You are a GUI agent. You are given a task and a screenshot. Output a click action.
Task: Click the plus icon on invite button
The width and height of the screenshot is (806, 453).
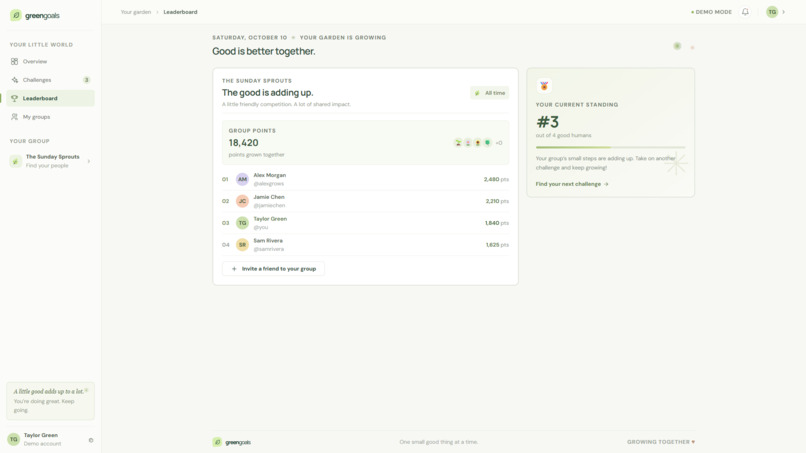(234, 268)
